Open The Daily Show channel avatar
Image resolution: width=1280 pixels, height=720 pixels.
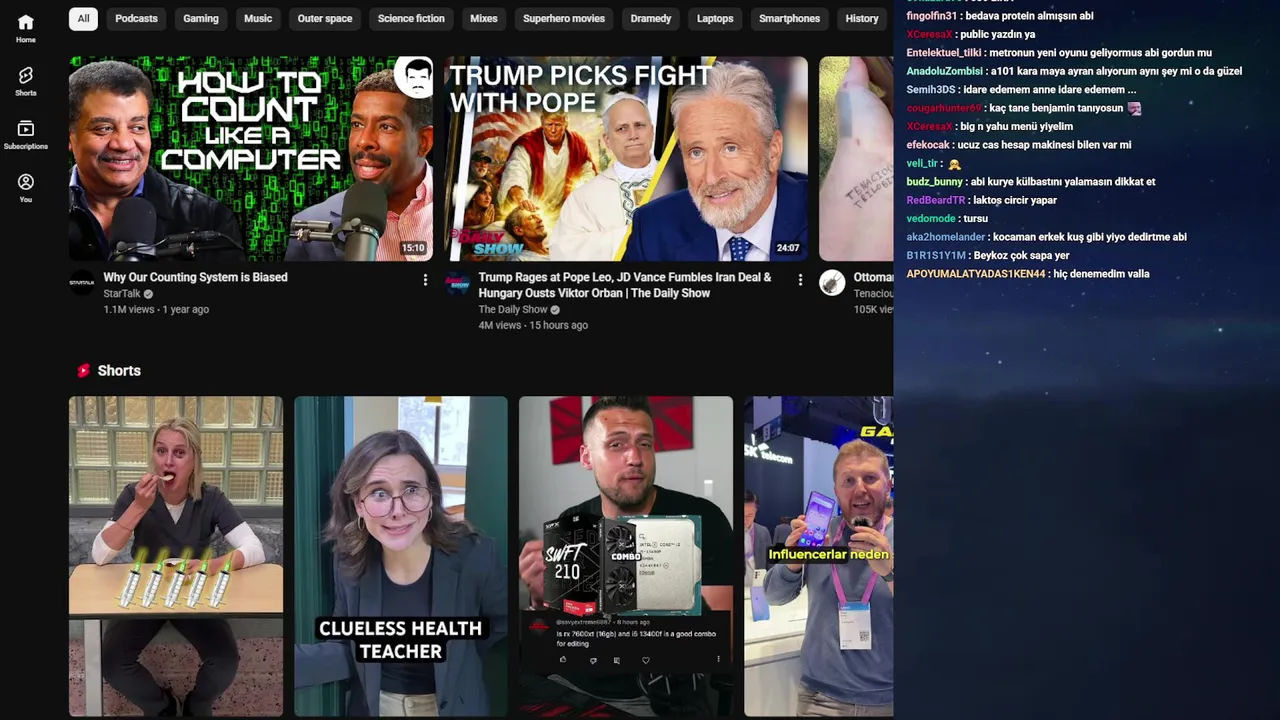pyautogui.click(x=458, y=282)
